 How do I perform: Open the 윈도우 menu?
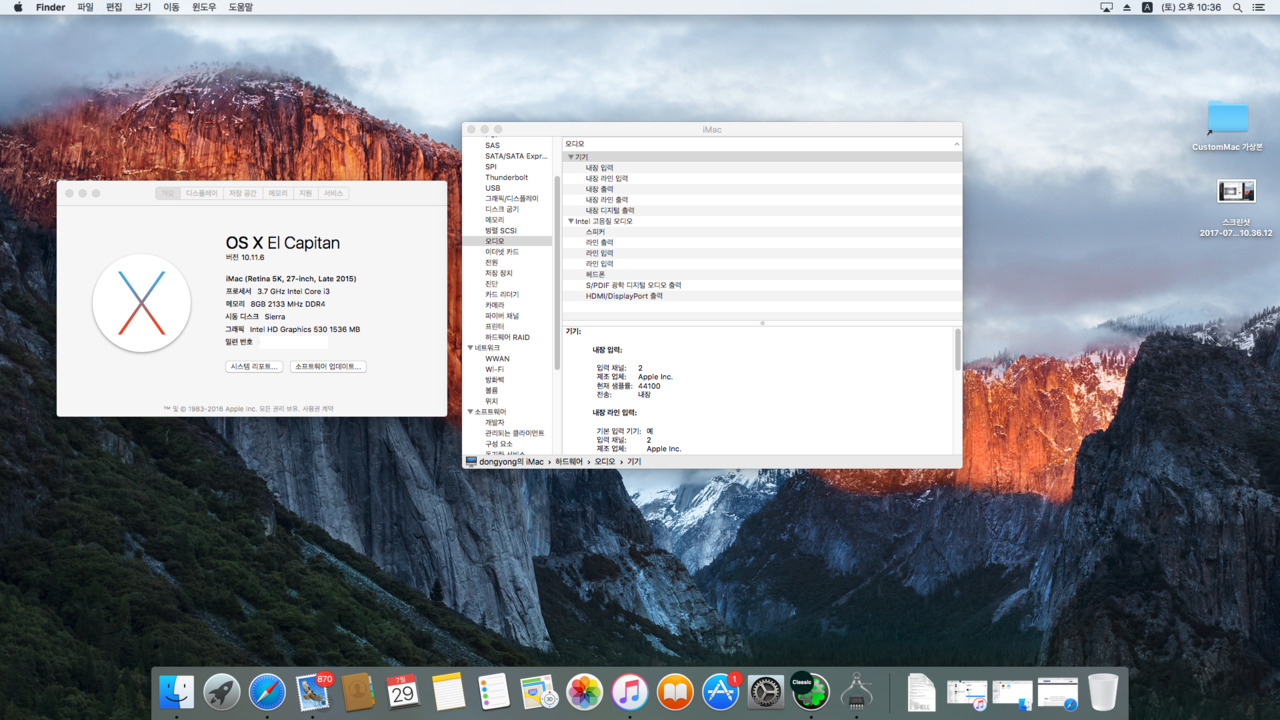coord(204,7)
